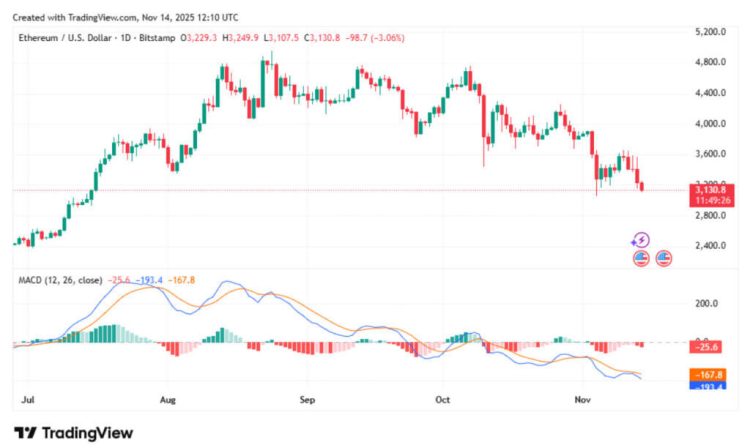
Task: Select the Oct label on the time axis
Action: tap(444, 399)
